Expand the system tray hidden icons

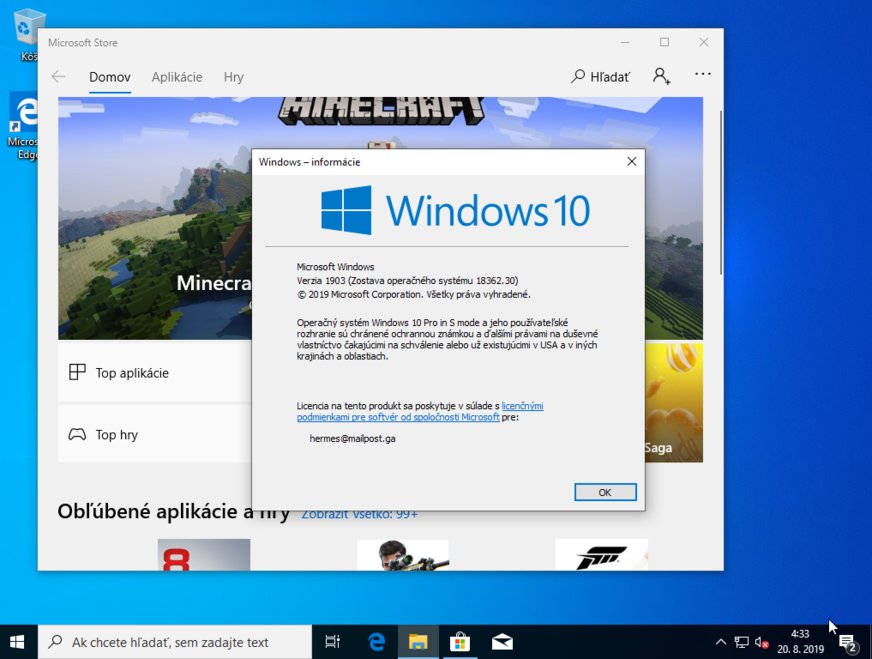[720, 642]
